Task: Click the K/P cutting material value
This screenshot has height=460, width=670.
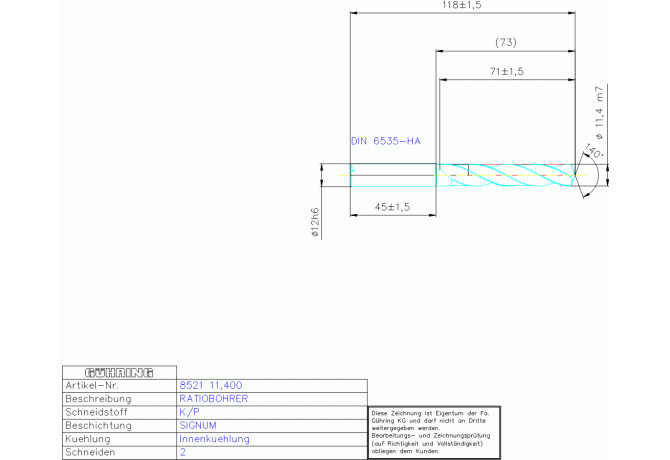Action: [x=188, y=412]
